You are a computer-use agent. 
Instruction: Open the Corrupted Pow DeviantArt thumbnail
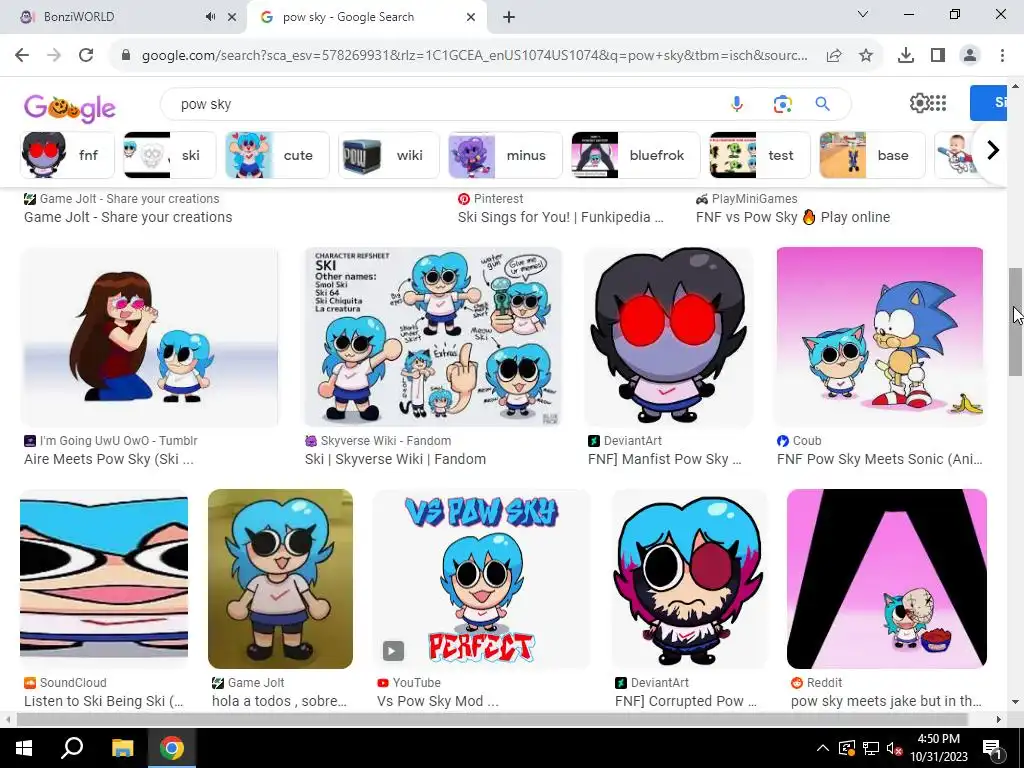(689, 579)
